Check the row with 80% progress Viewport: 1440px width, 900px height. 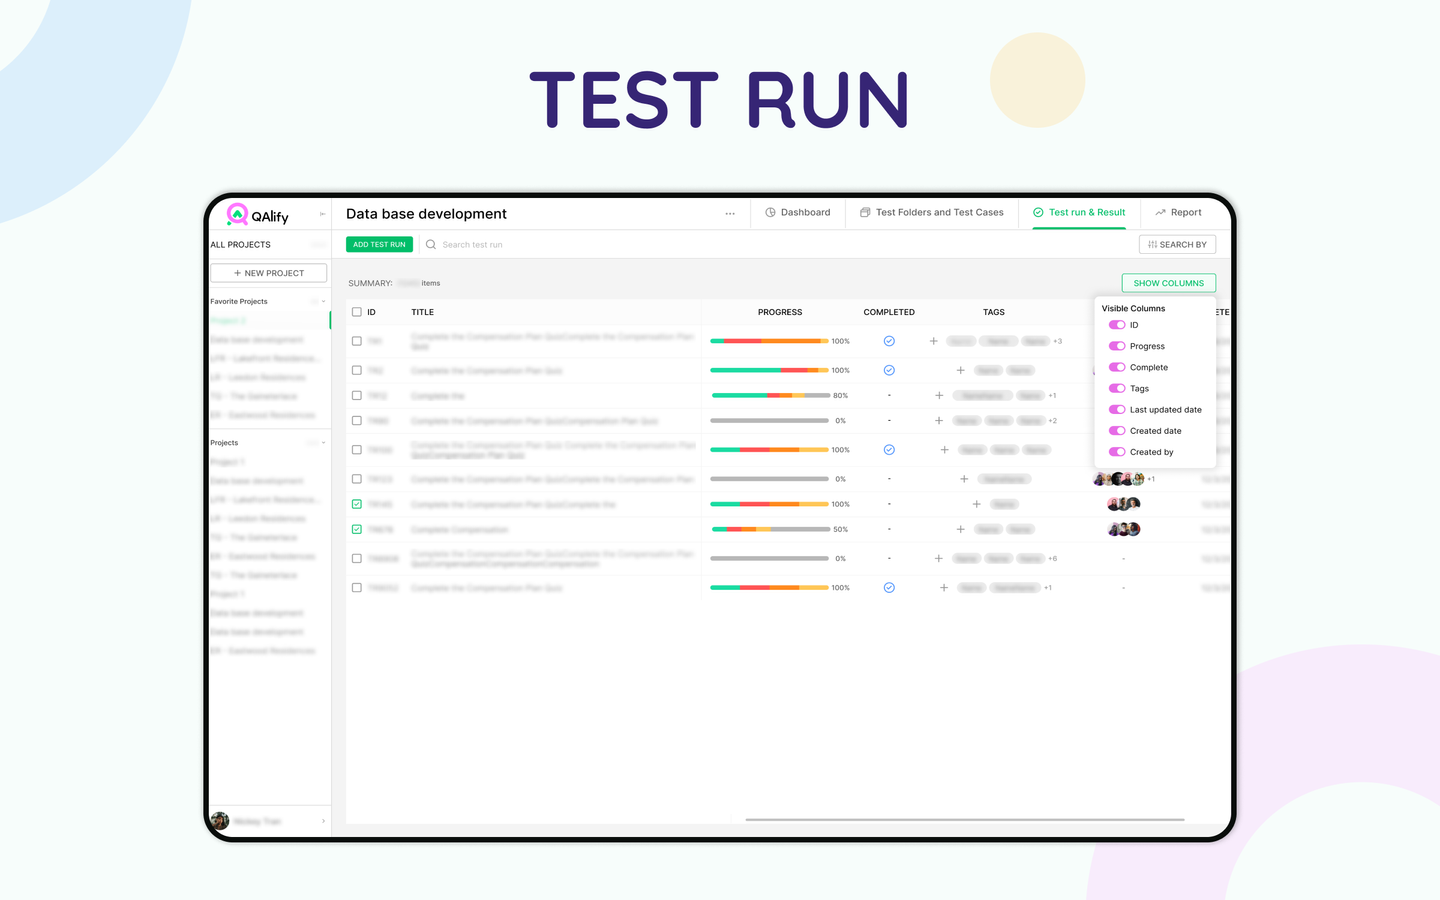(357, 395)
